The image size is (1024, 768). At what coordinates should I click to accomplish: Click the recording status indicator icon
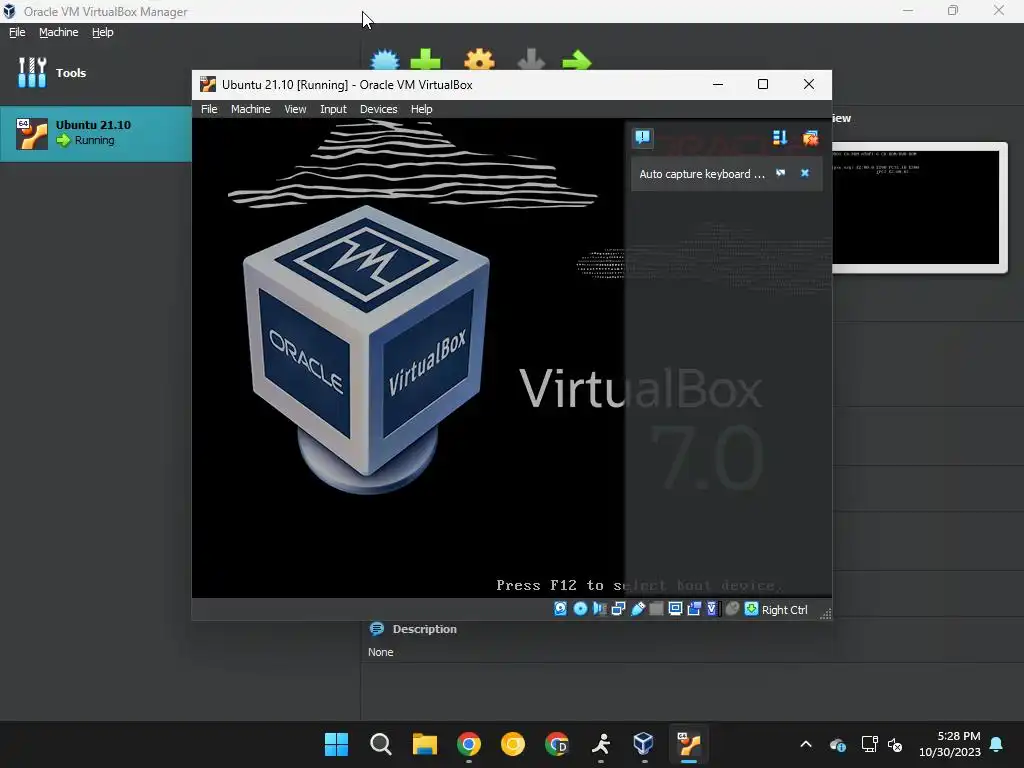click(x=694, y=609)
